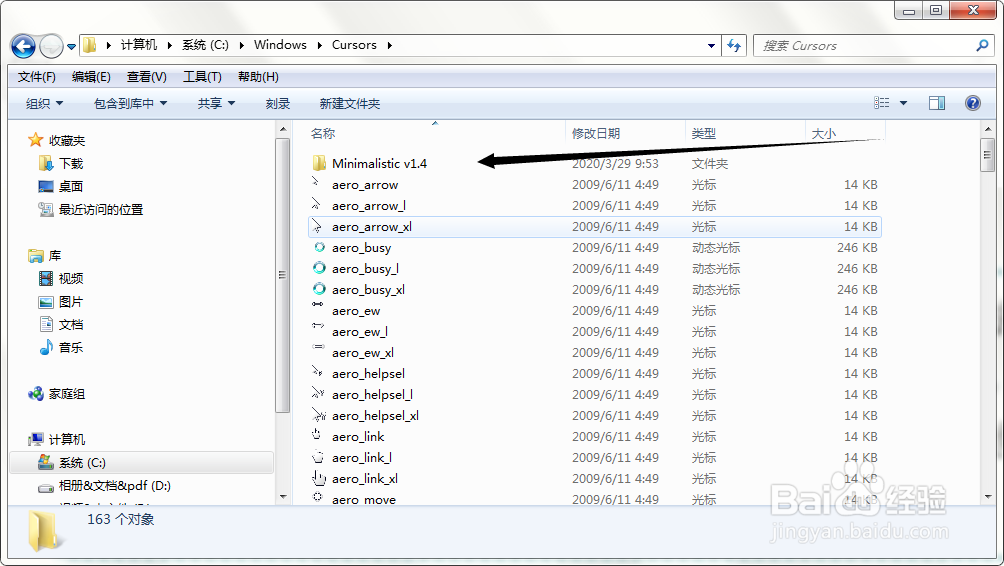The height and width of the screenshot is (566, 1004).
Task: Sort by the 类型 column header
Action: pos(704,133)
